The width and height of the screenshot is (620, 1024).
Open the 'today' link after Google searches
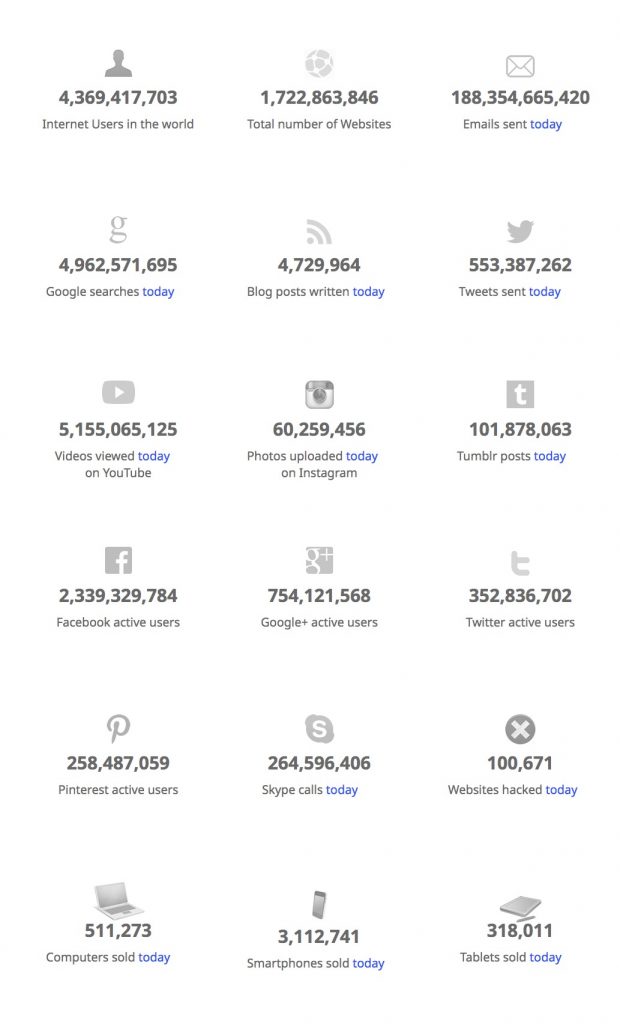pos(158,291)
